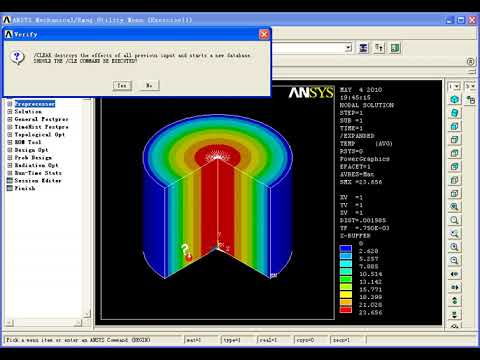
Task: Click the Reset Picking toolbar icon
Action: click(x=379, y=48)
